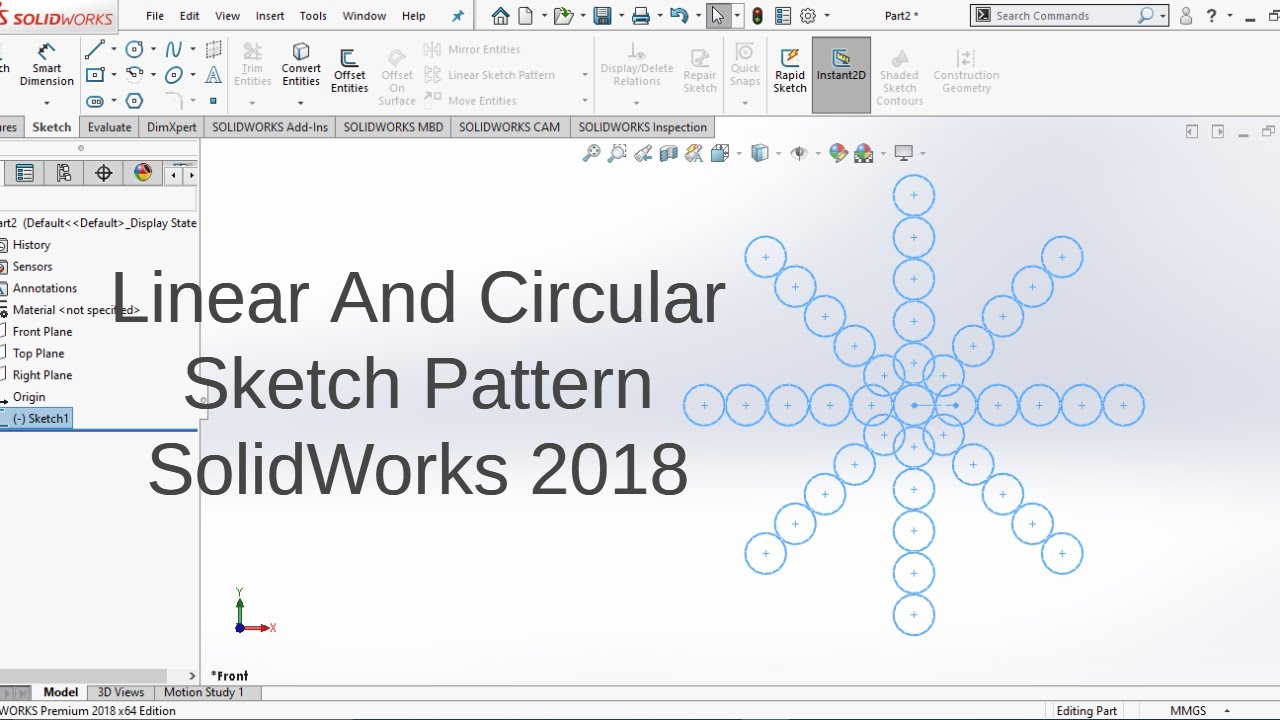Open the DisplayManager color ball tab
This screenshot has width=1280, height=720.
point(143,174)
